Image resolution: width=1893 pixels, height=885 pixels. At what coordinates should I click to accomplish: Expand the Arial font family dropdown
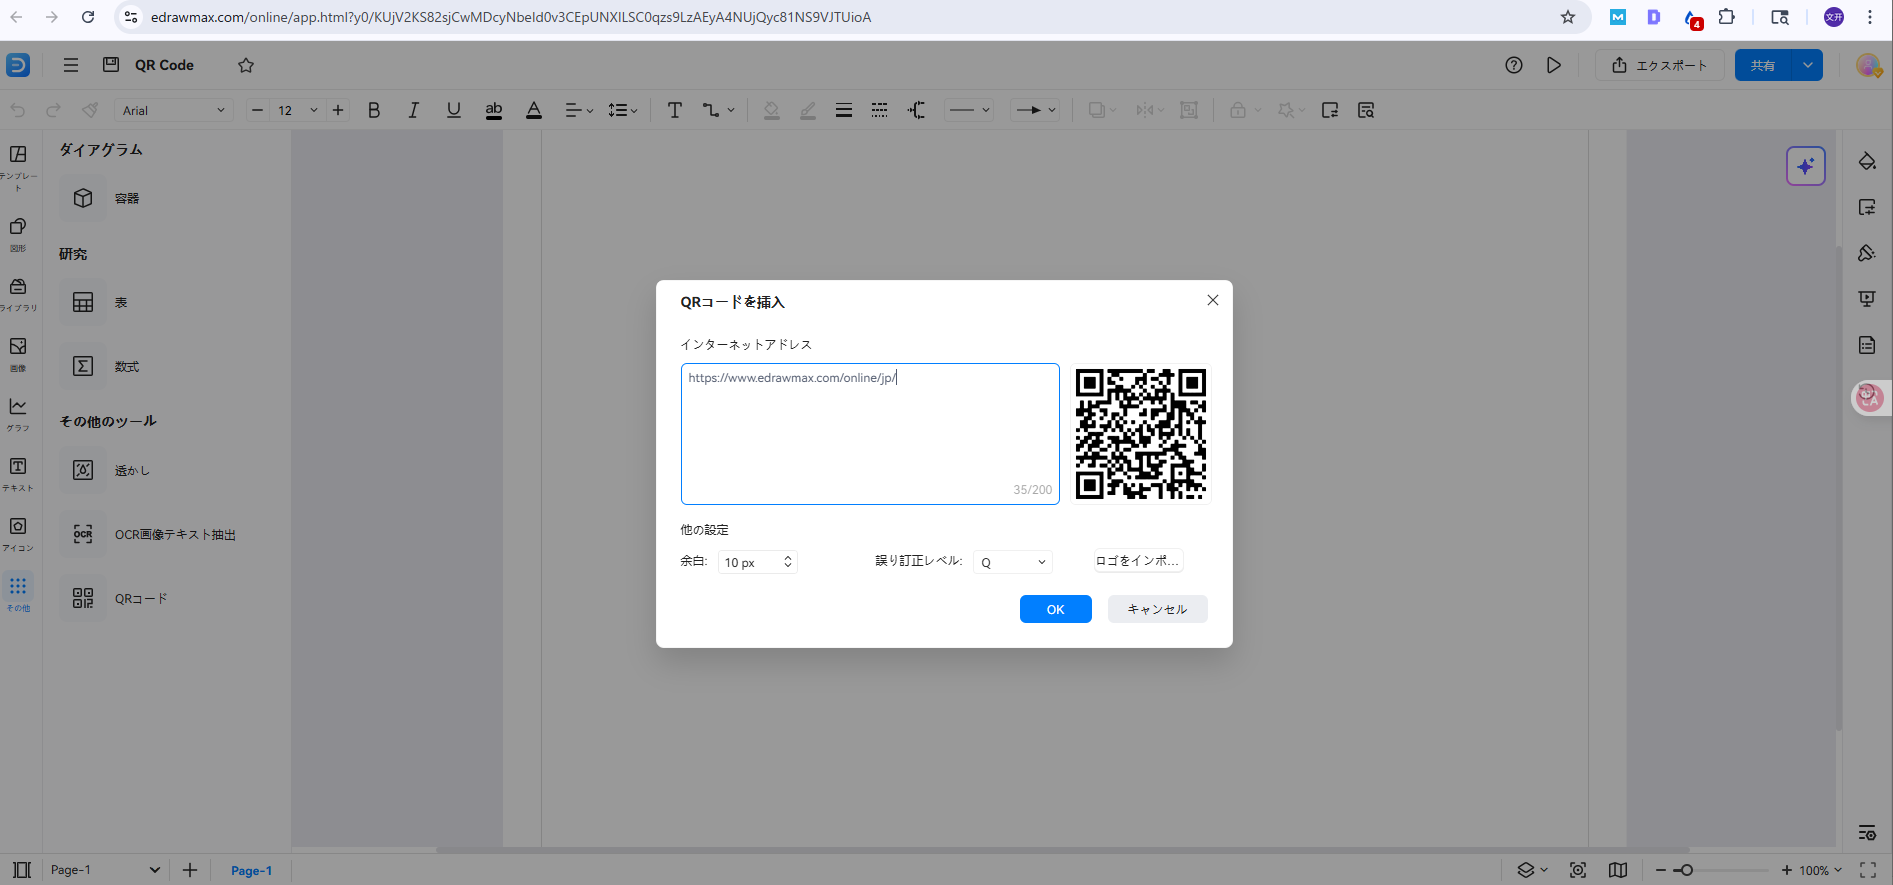(x=174, y=110)
